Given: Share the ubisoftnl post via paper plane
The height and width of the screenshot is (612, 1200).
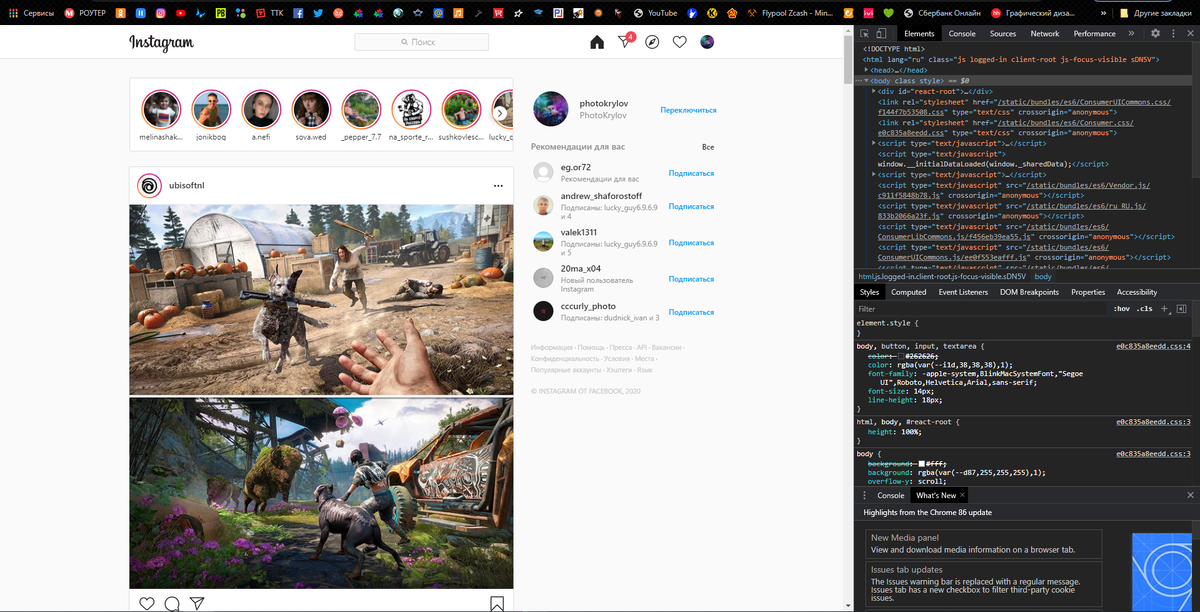Looking at the screenshot, I should tap(197, 604).
